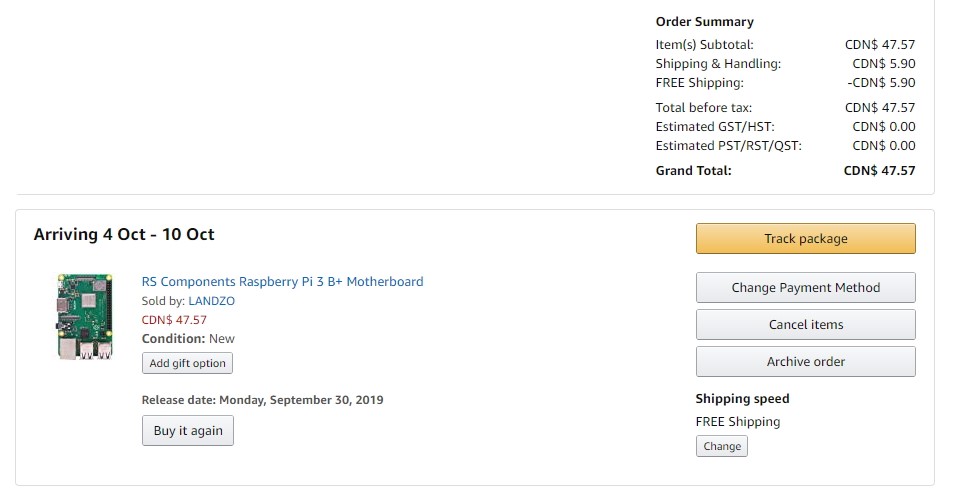Viewport: 960px width, 497px height.
Task: Select Cancel items button
Action: [805, 324]
